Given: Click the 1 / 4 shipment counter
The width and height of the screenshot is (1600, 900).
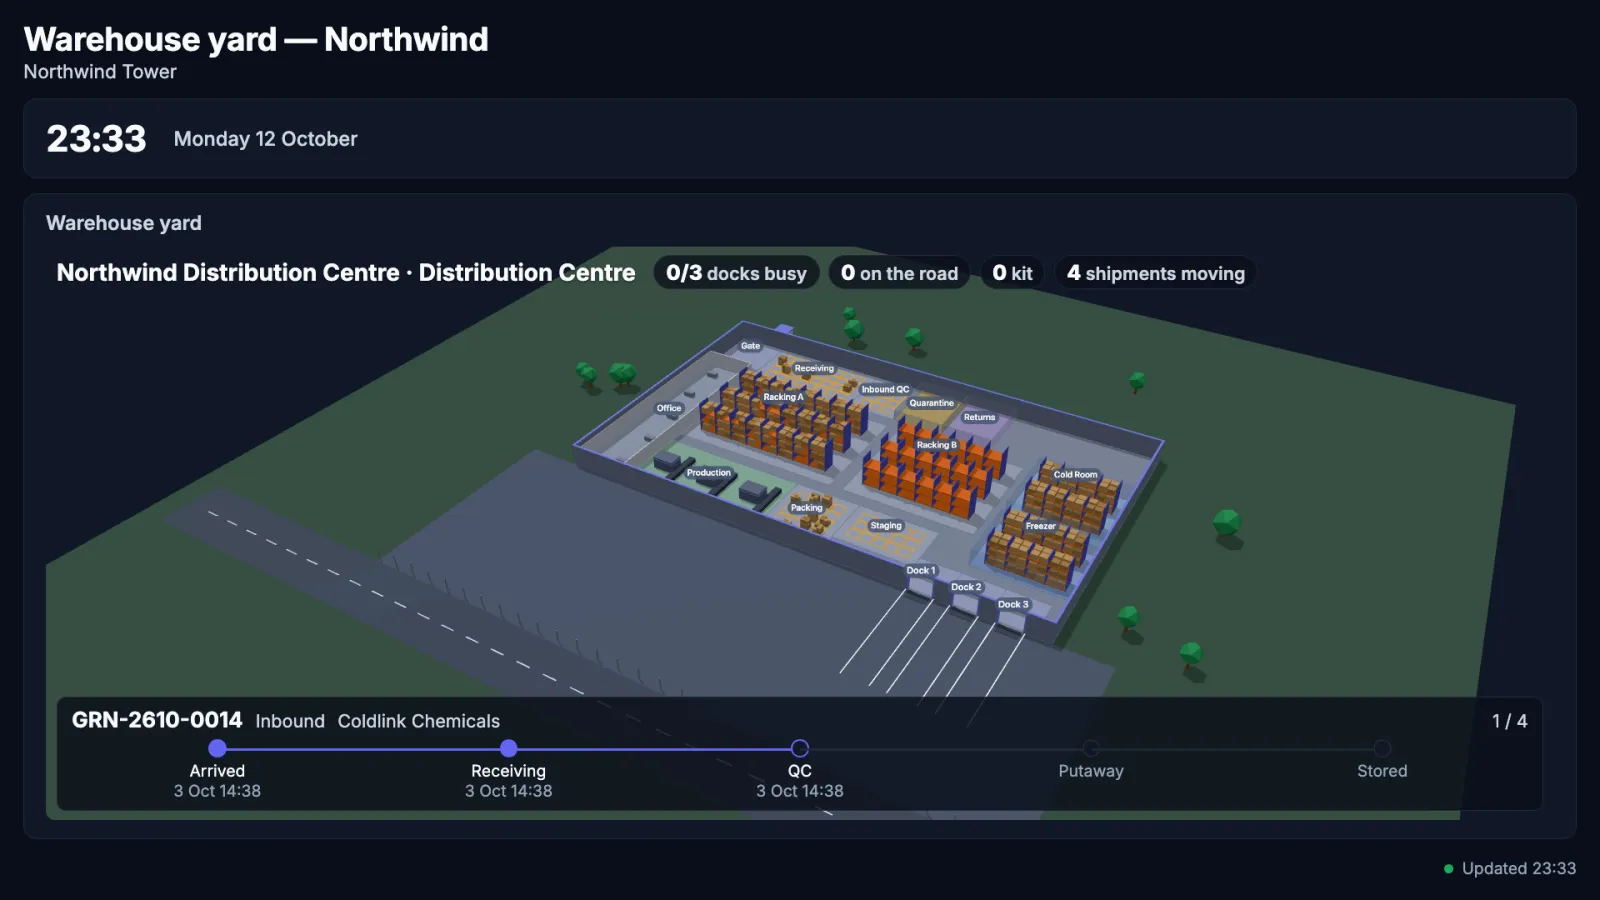Looking at the screenshot, I should click(x=1509, y=721).
